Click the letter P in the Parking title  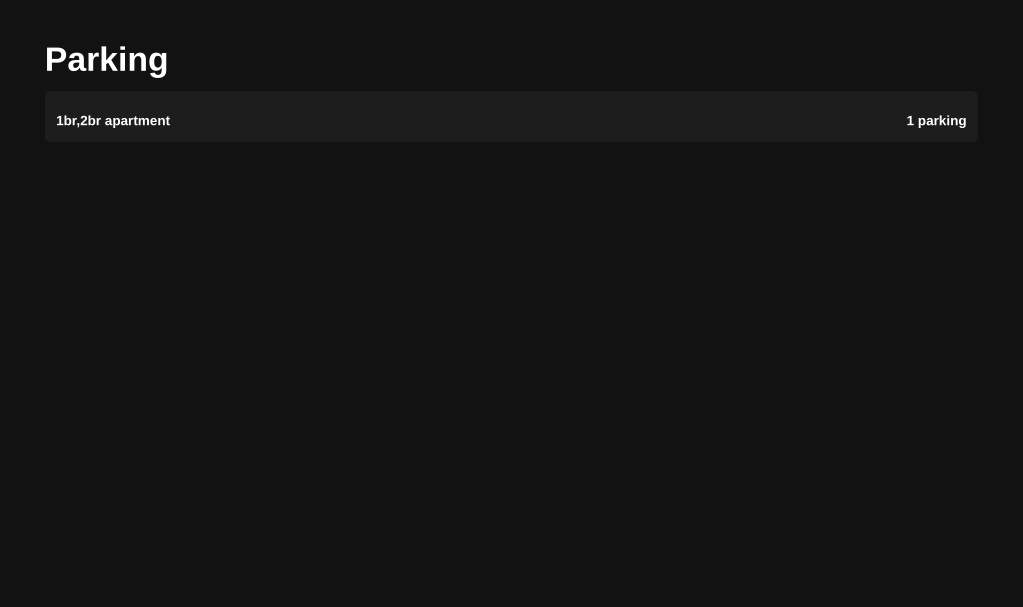coord(56,59)
